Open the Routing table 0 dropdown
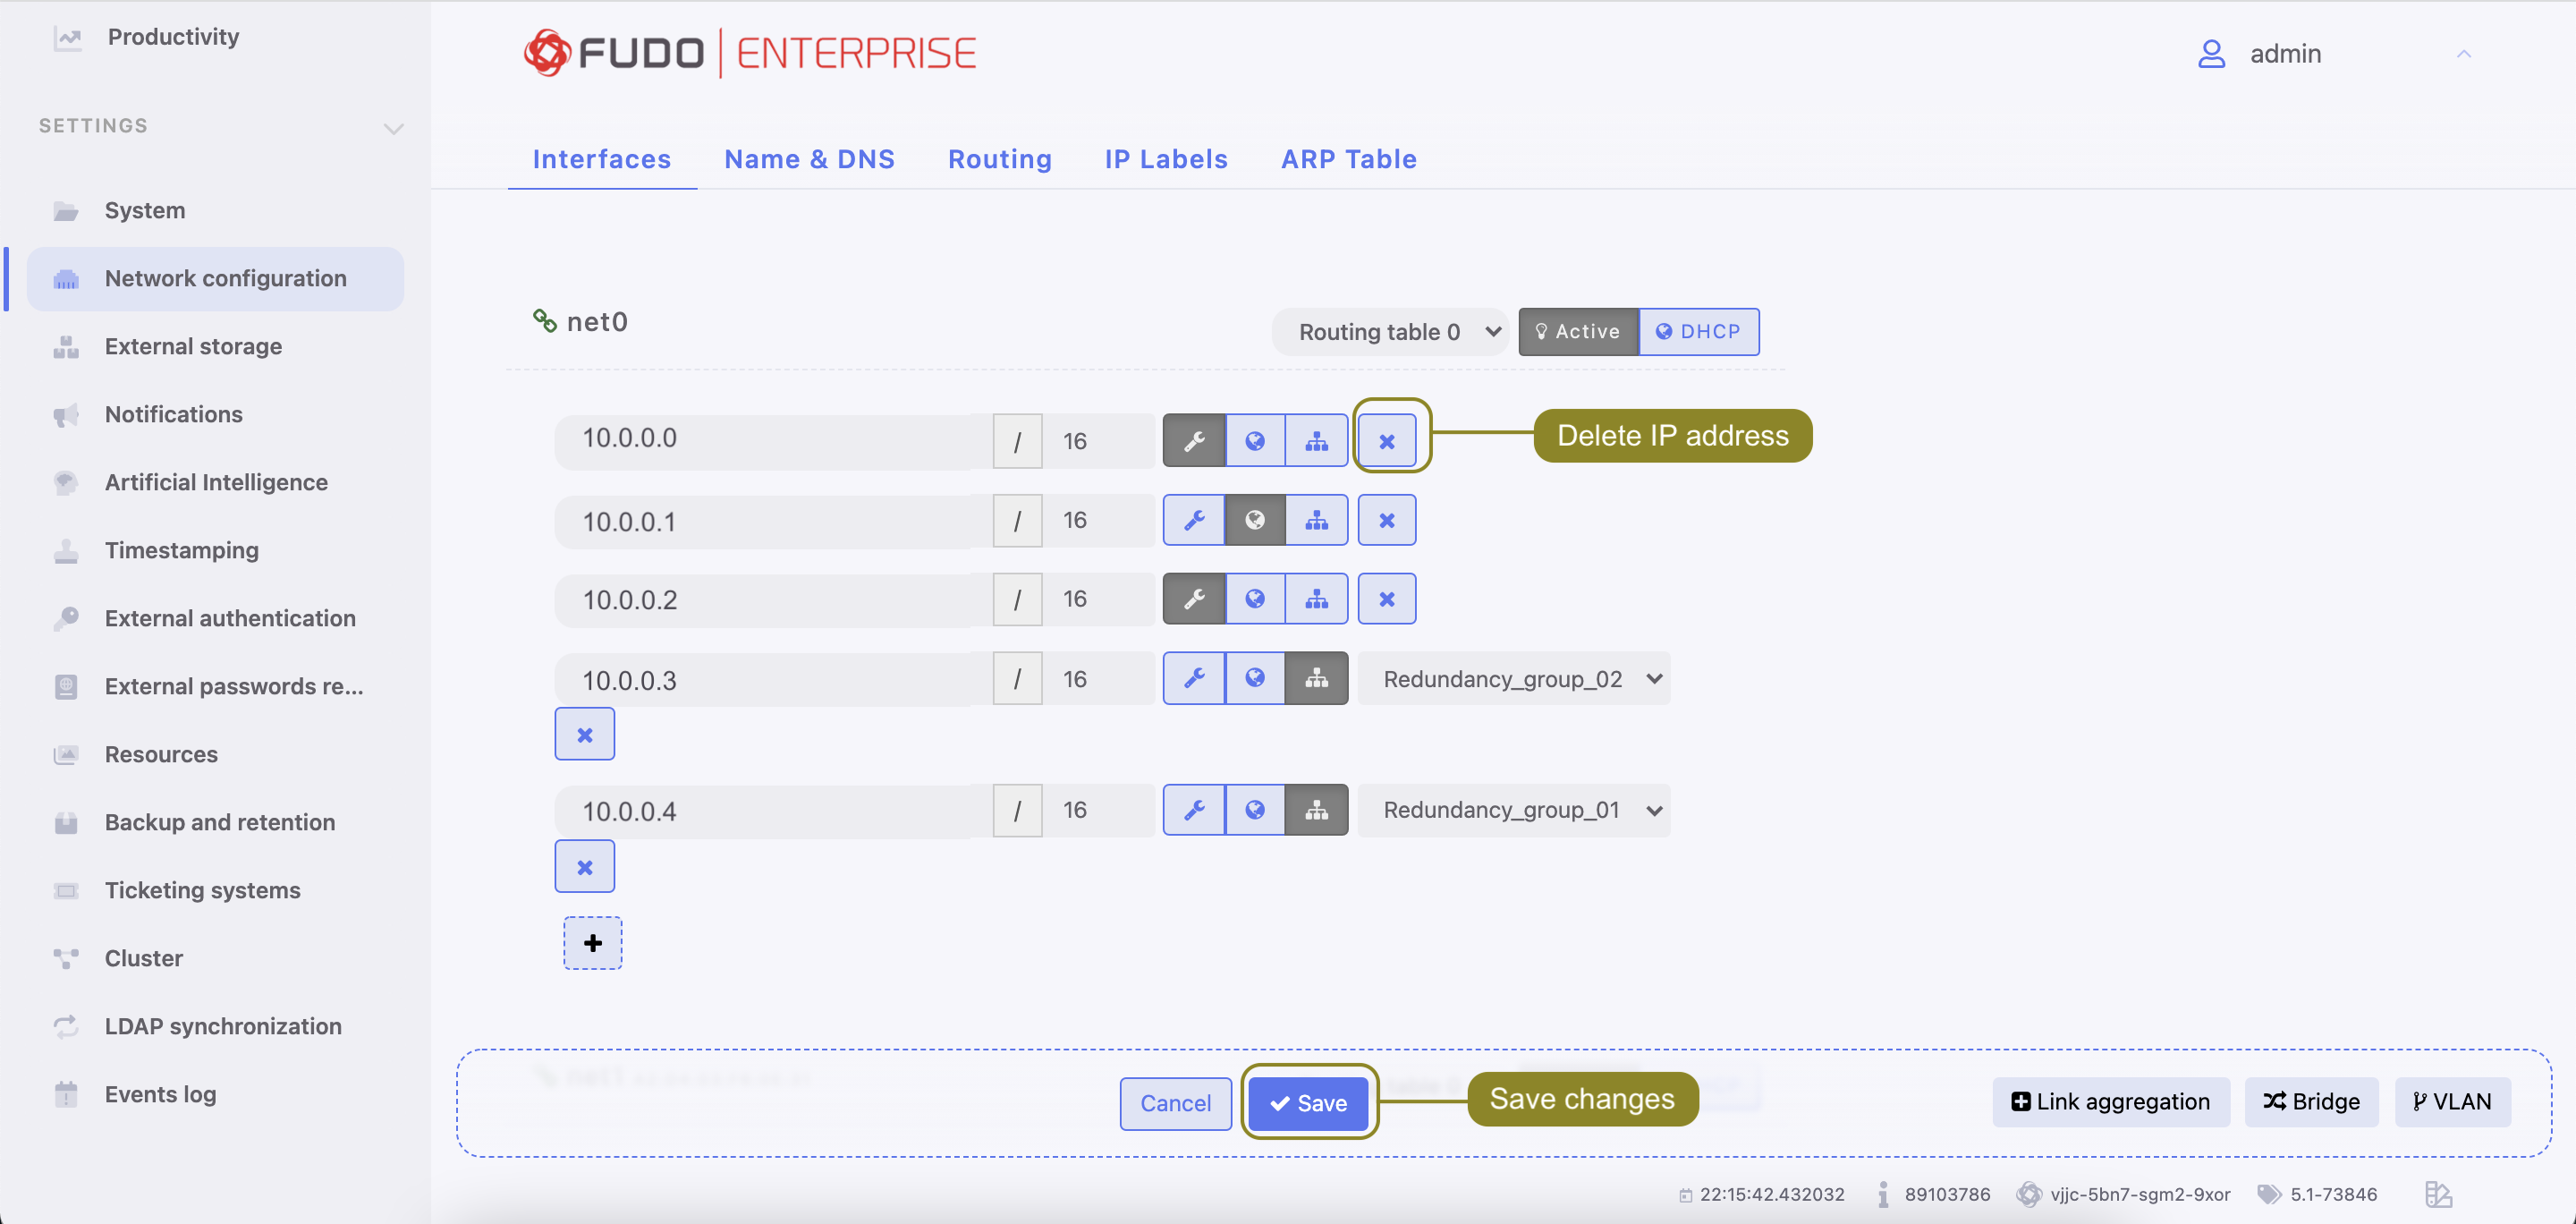2576x1224 pixels. click(x=1390, y=332)
